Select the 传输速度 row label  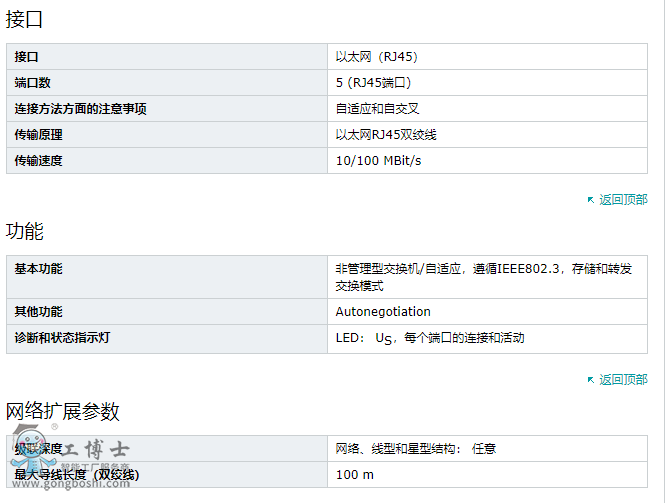pos(167,161)
